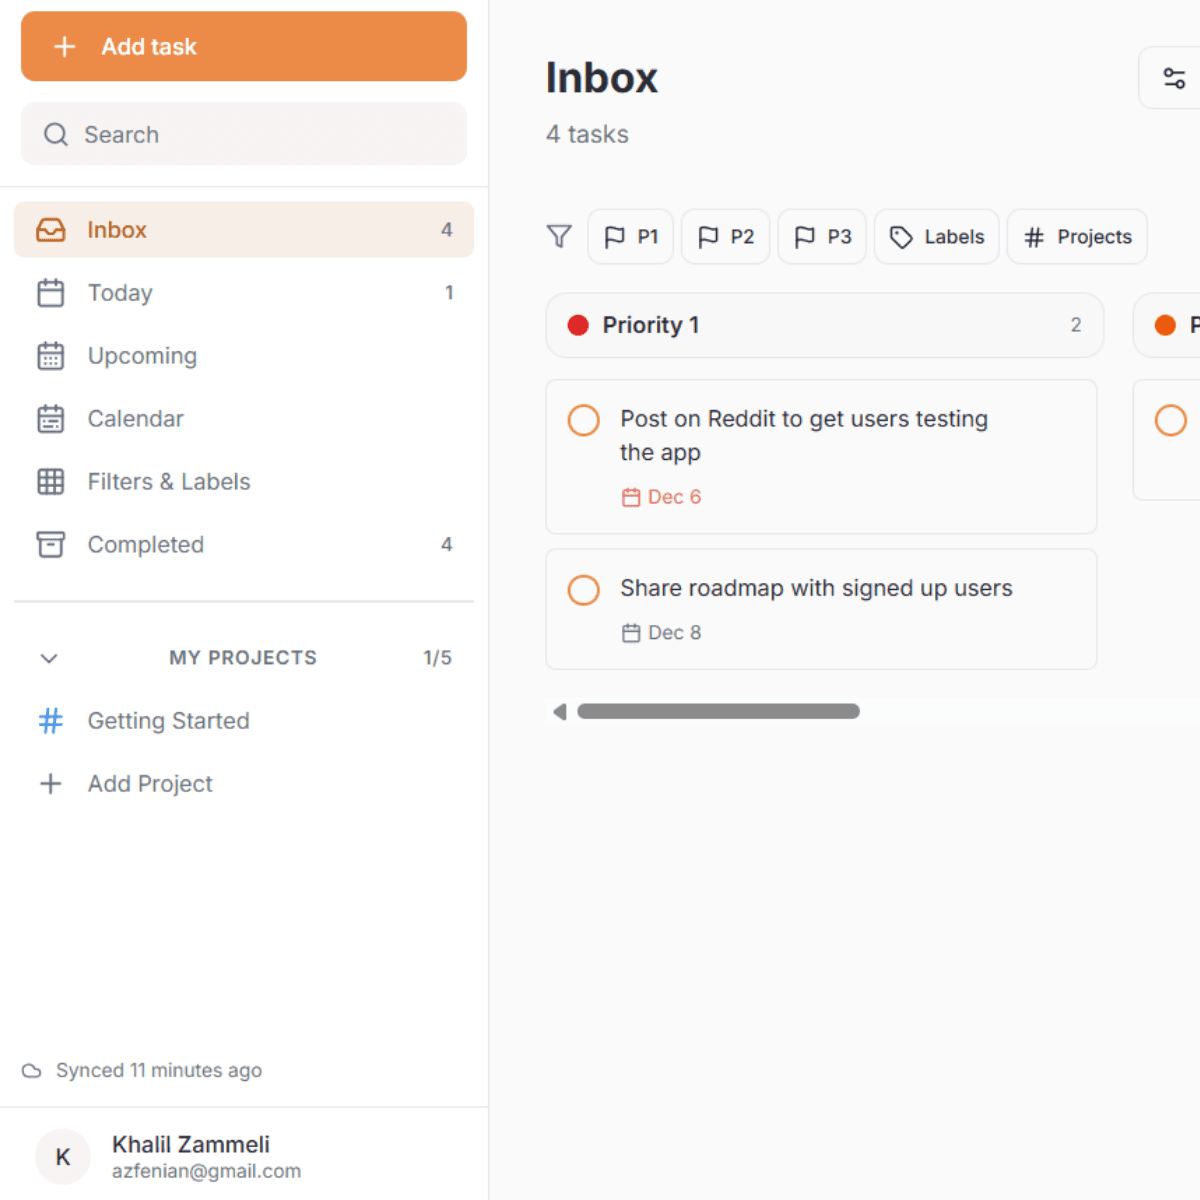Open the filter funnel menu

click(559, 236)
